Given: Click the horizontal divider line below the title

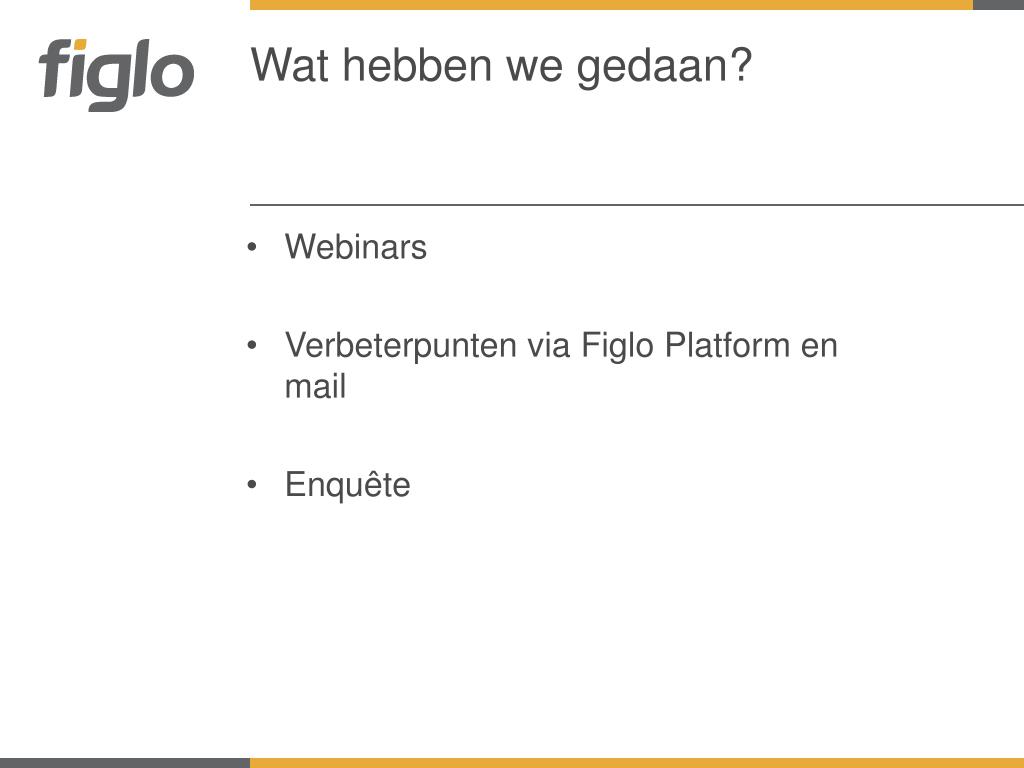Looking at the screenshot, I should pyautogui.click(x=637, y=205).
